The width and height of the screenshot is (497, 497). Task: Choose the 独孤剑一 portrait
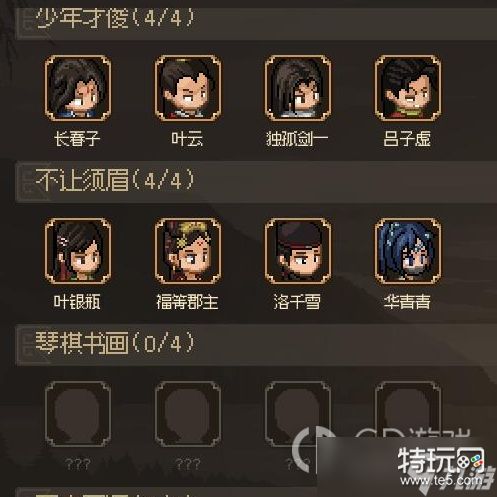pyautogui.click(x=298, y=88)
